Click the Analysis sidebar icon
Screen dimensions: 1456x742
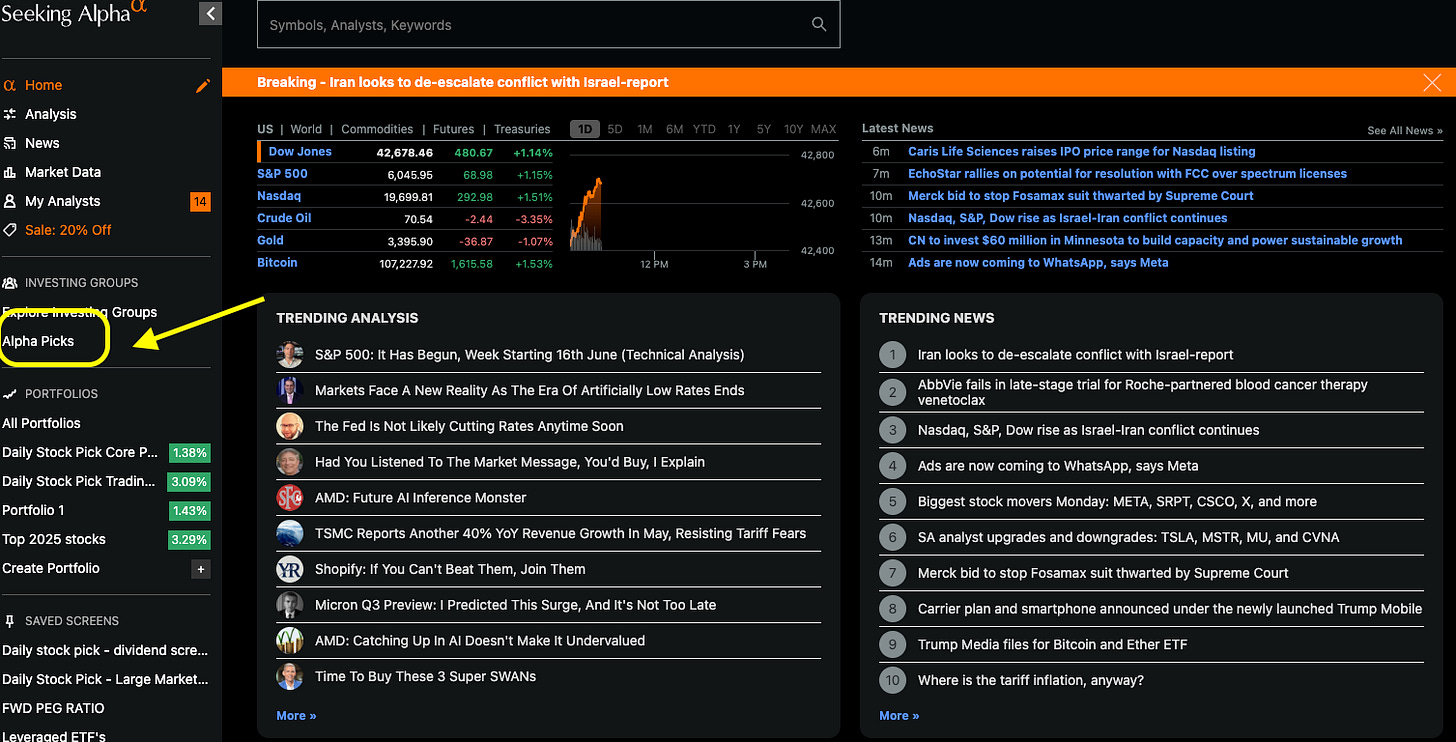(x=10, y=114)
